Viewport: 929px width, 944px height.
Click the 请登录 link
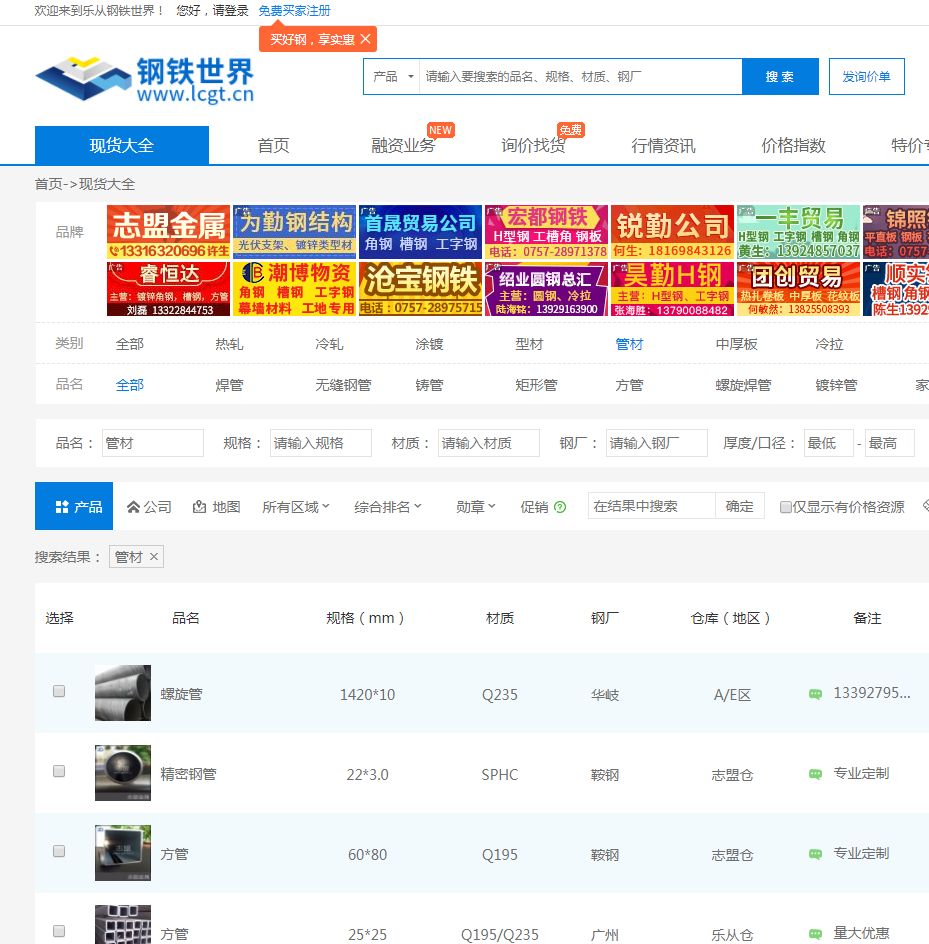[231, 11]
